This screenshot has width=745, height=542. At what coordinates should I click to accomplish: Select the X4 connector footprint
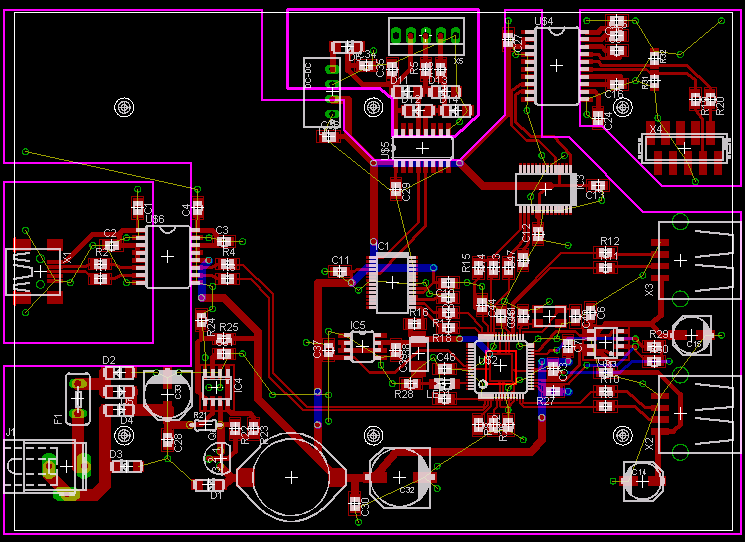pyautogui.click(x=684, y=148)
